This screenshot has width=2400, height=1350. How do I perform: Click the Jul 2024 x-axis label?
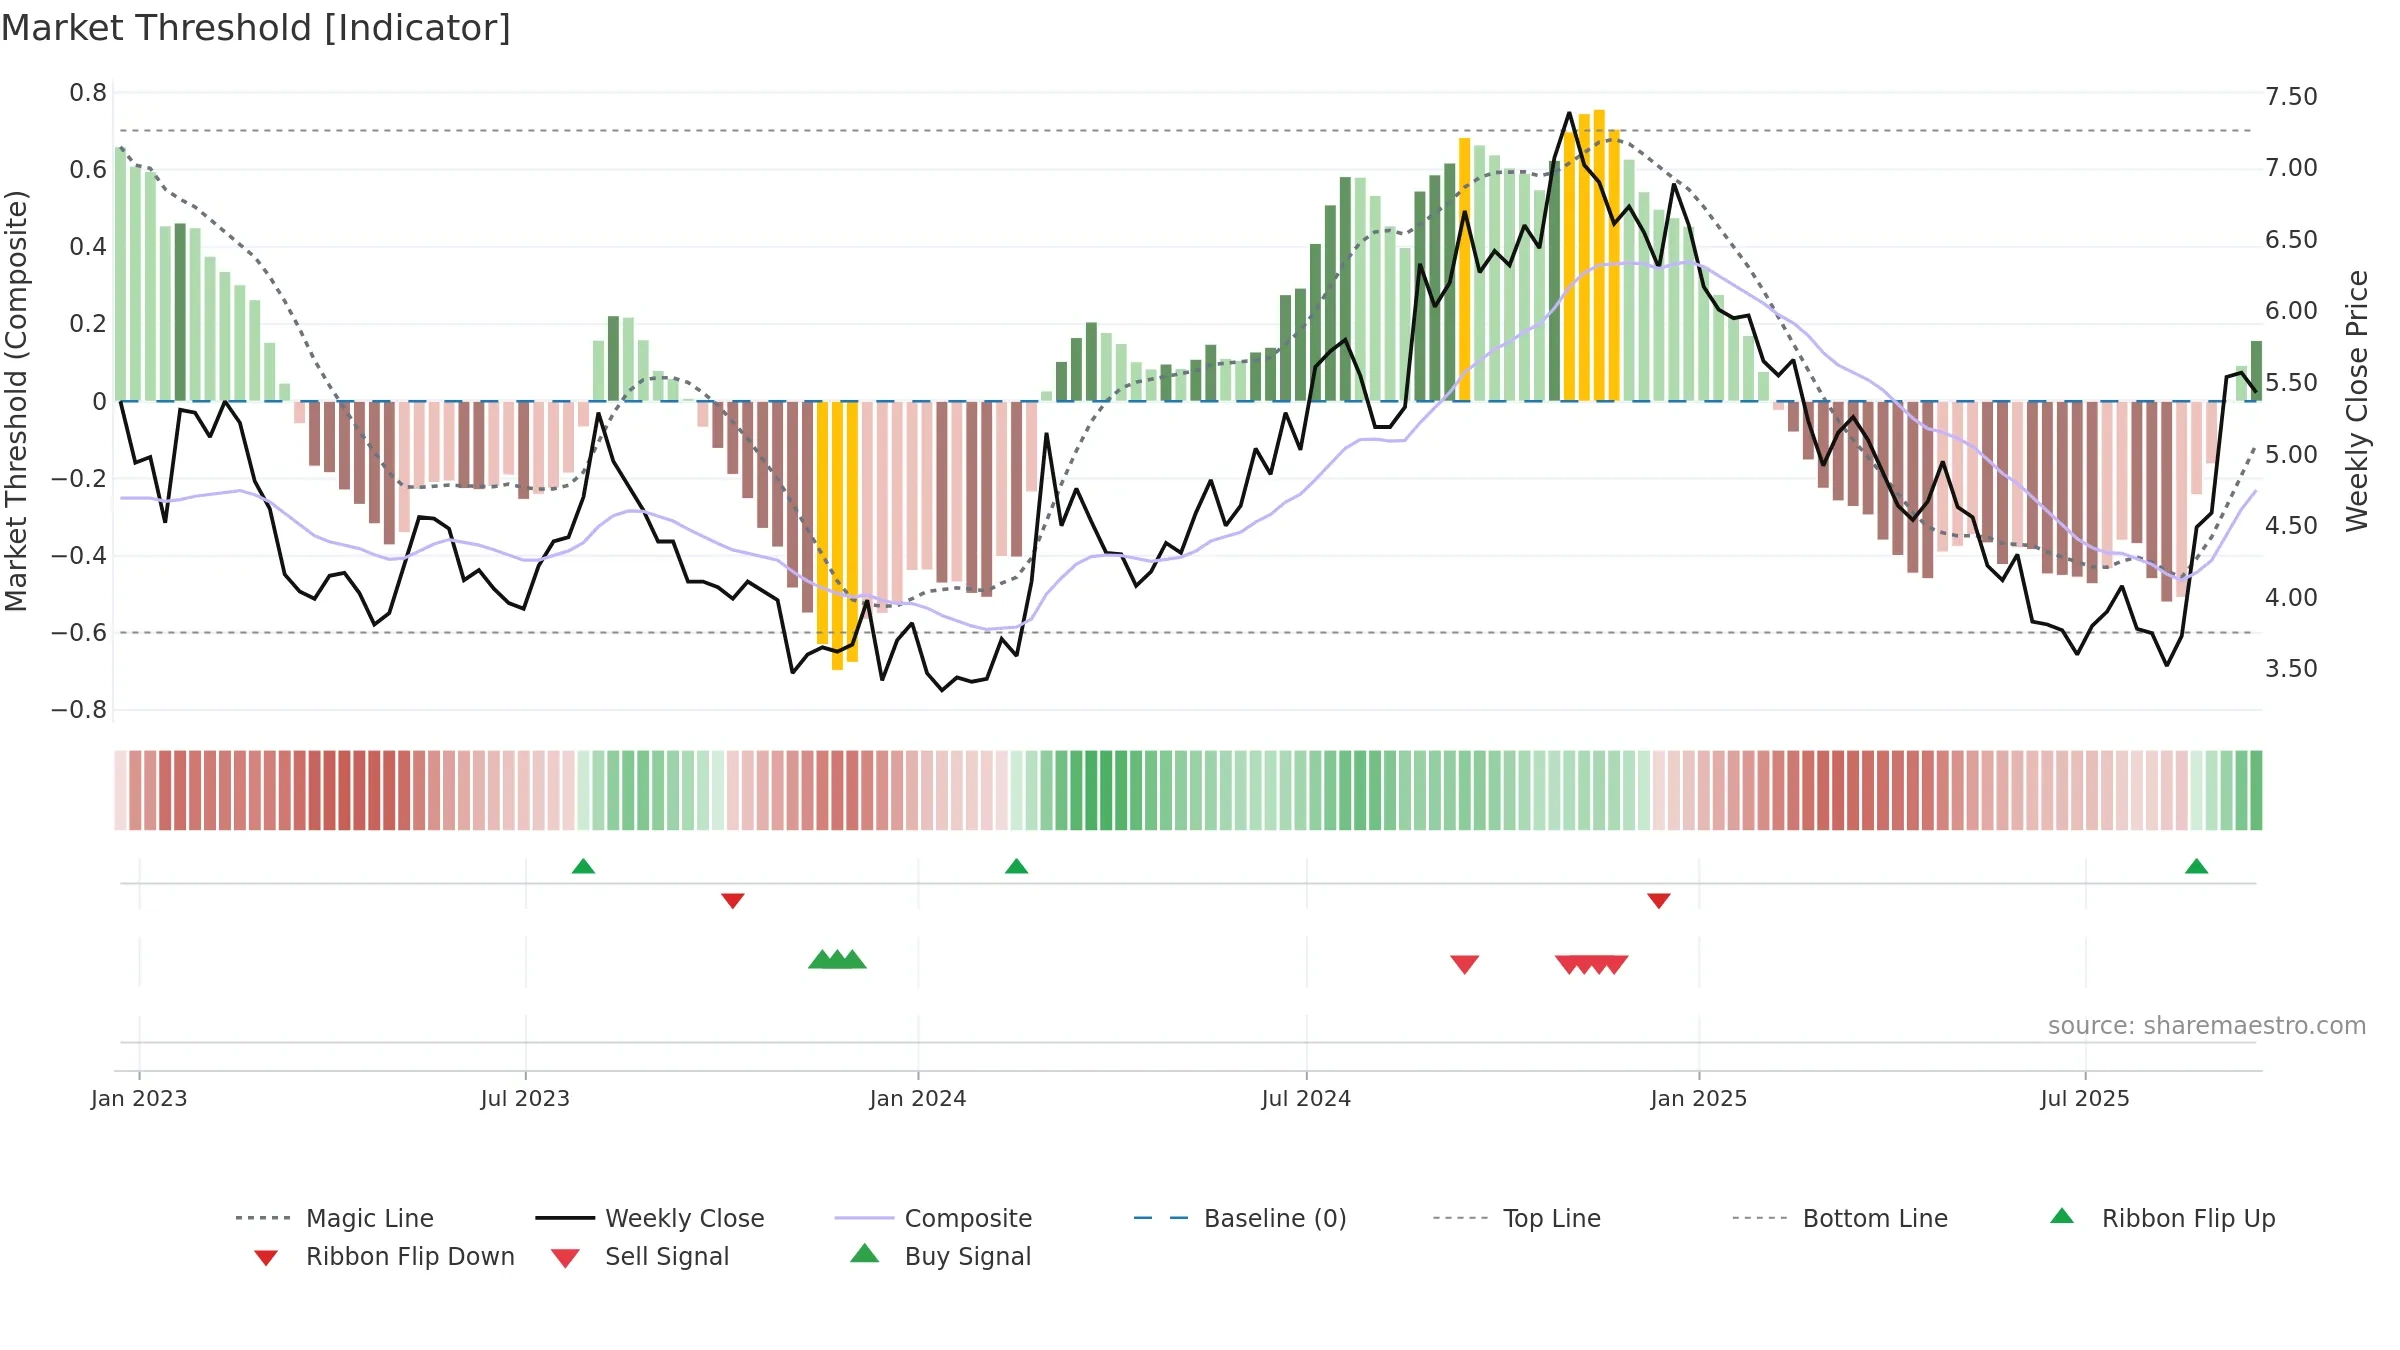(x=1306, y=1098)
